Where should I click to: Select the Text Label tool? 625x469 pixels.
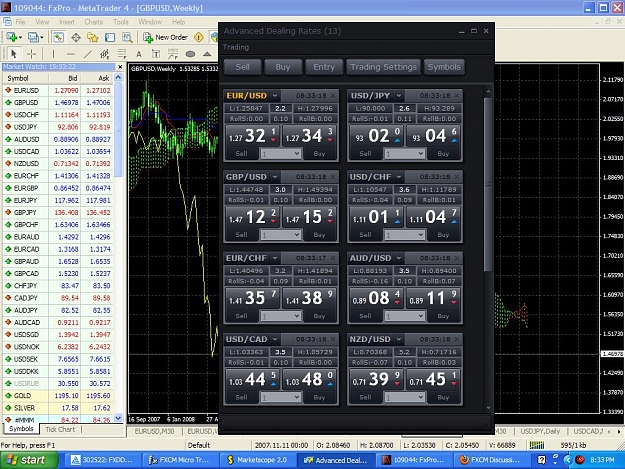tap(156, 54)
